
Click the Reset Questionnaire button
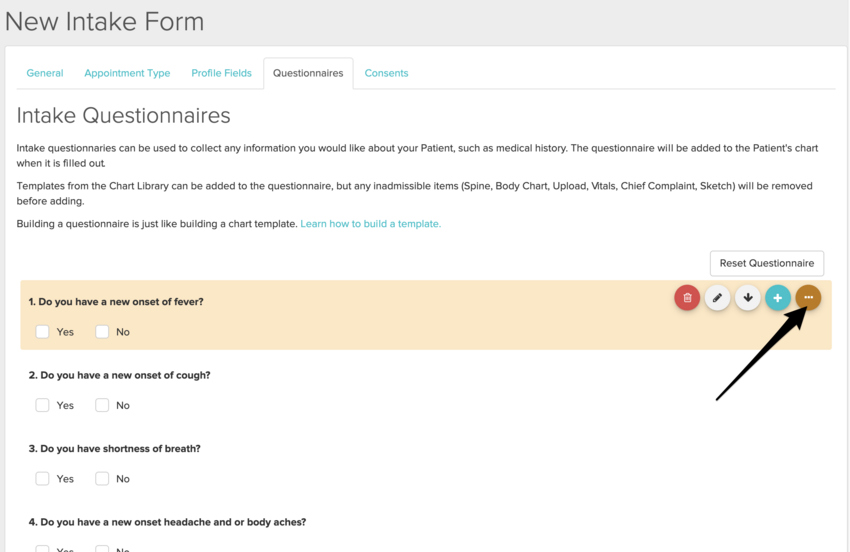click(x=767, y=263)
